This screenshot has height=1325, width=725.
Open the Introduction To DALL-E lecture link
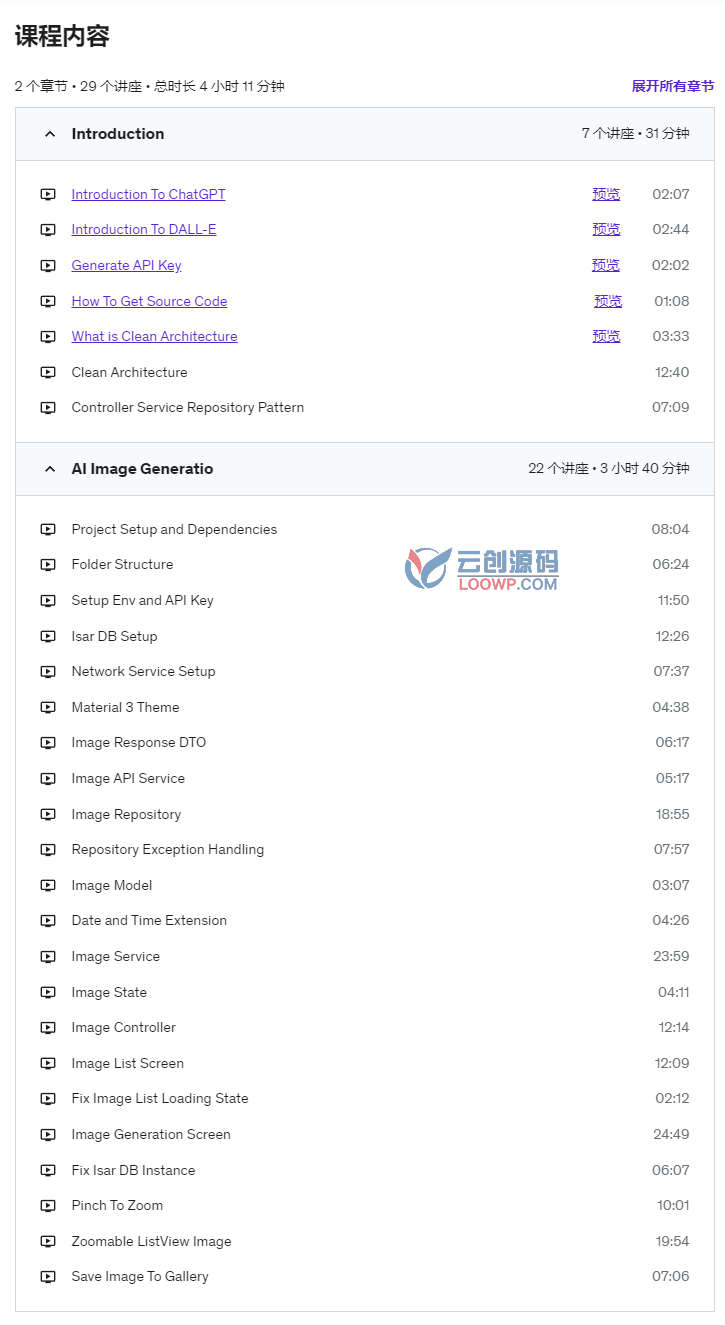point(144,229)
